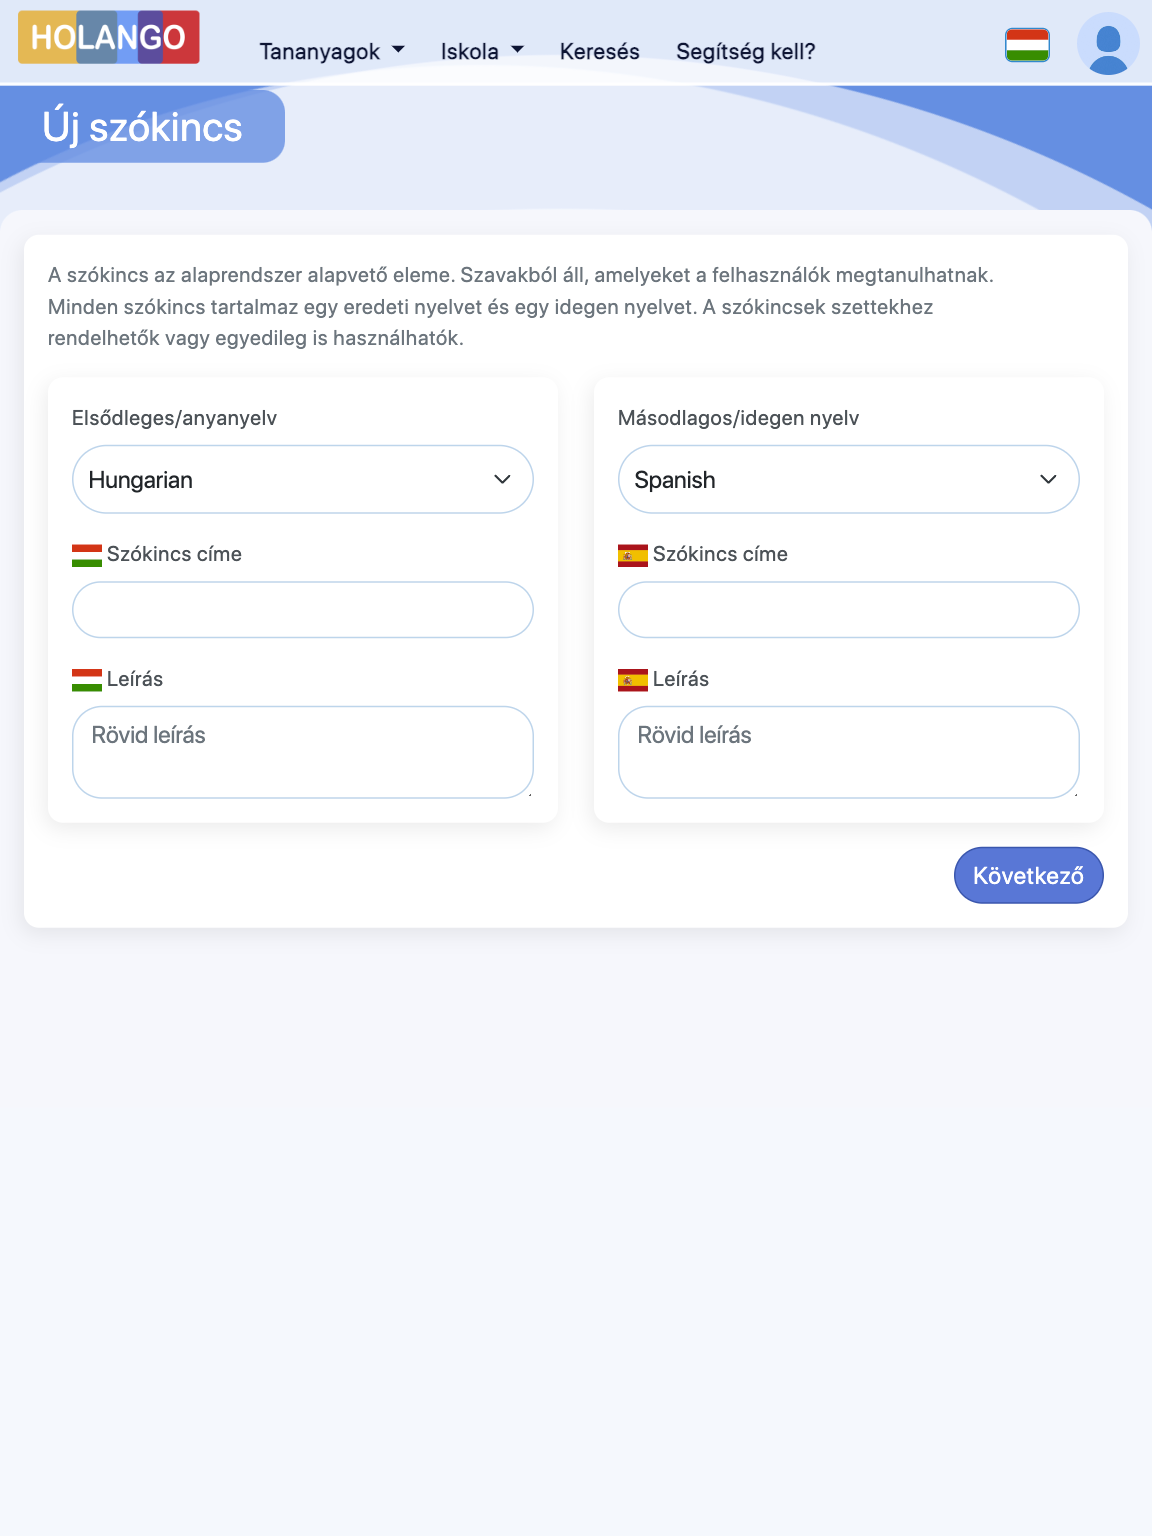Open the user profile avatar
This screenshot has width=1152, height=1536.
coord(1107,45)
